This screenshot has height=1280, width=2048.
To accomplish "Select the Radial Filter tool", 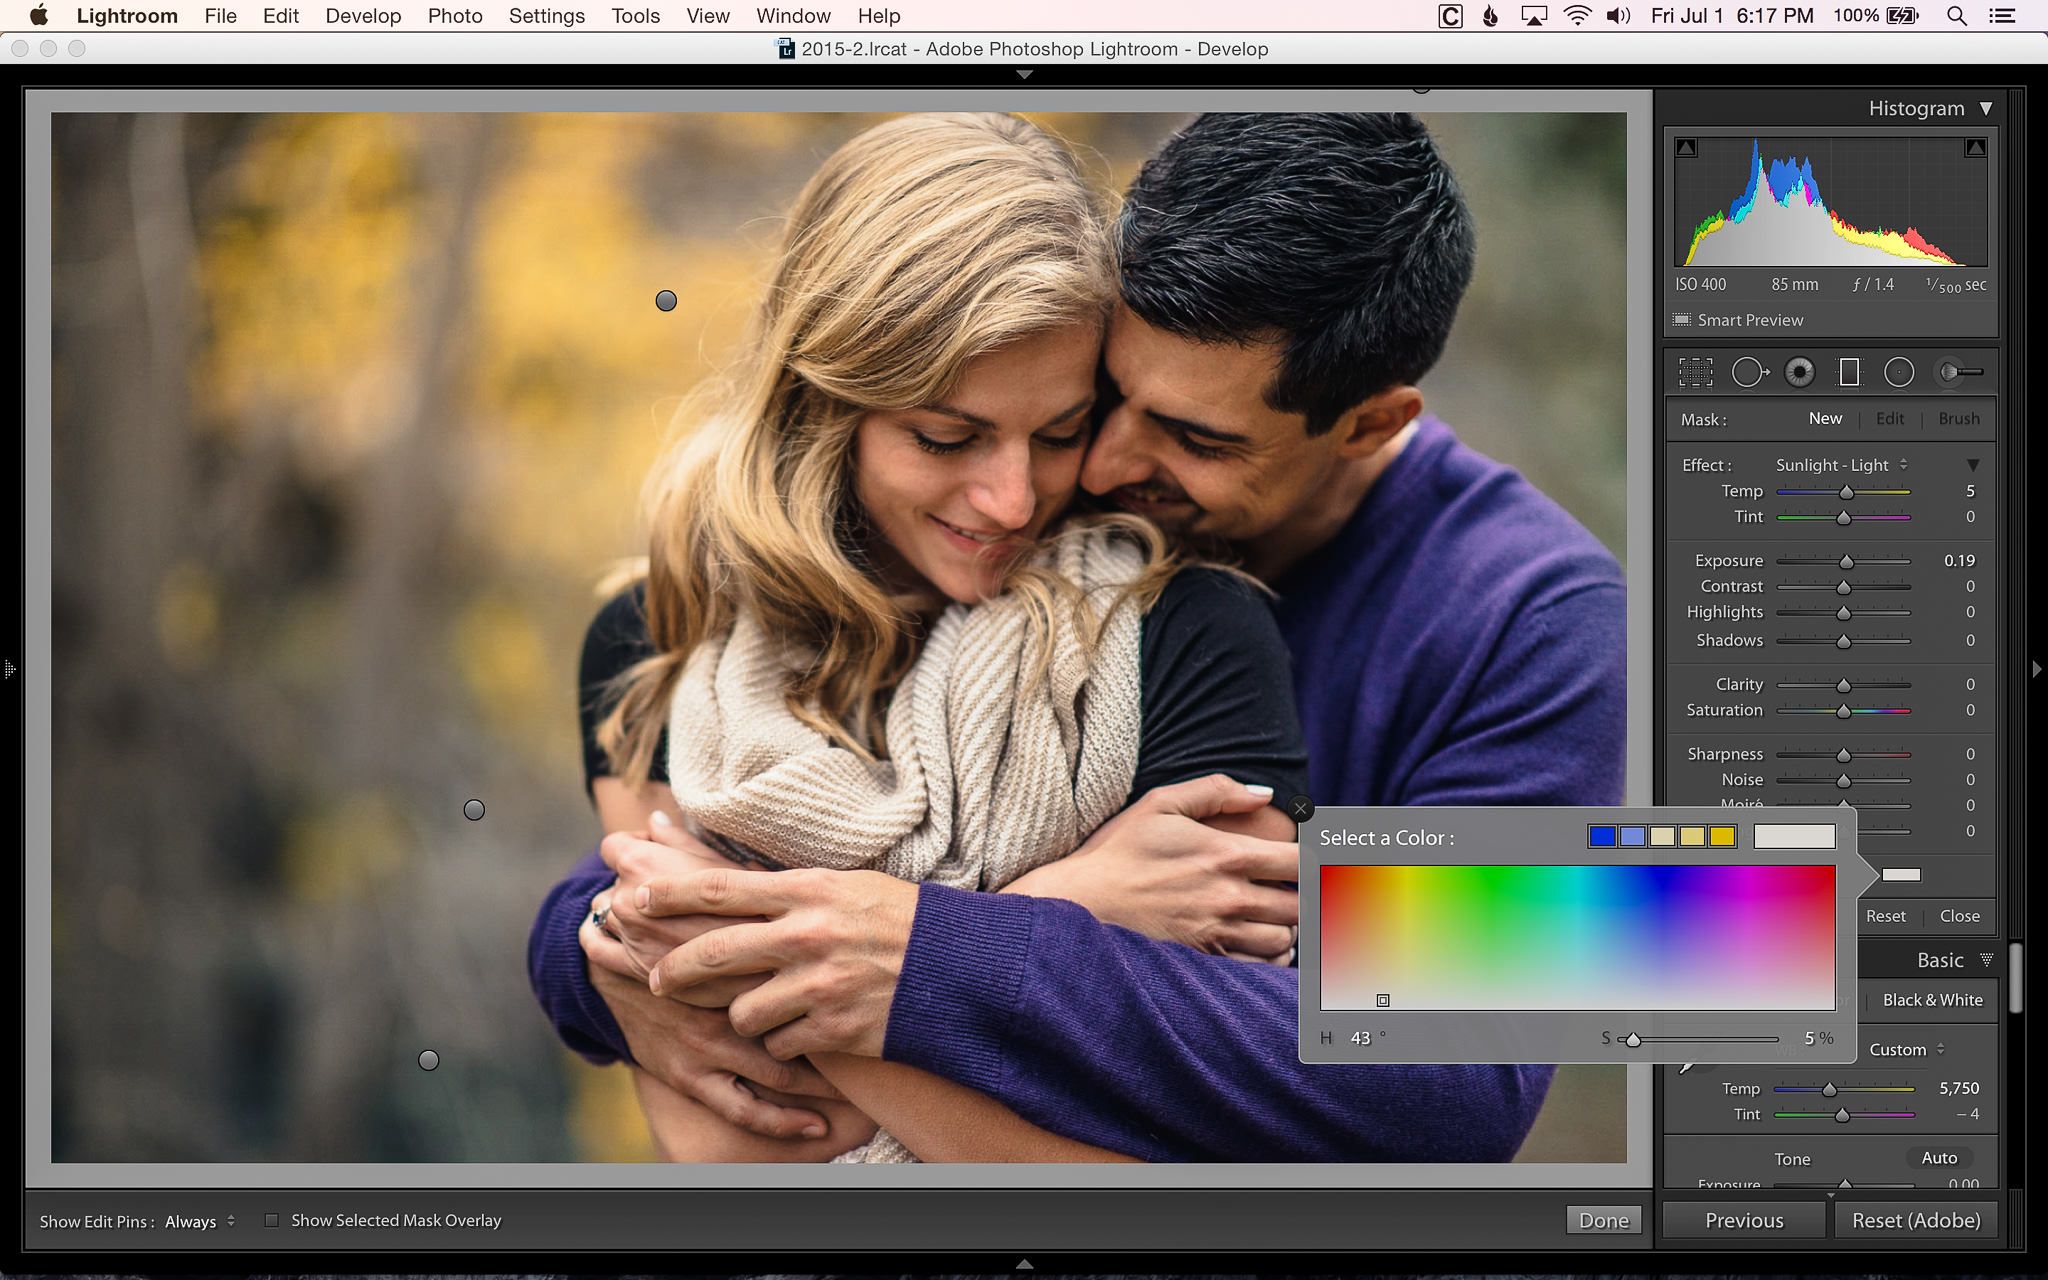I will pyautogui.click(x=1899, y=372).
